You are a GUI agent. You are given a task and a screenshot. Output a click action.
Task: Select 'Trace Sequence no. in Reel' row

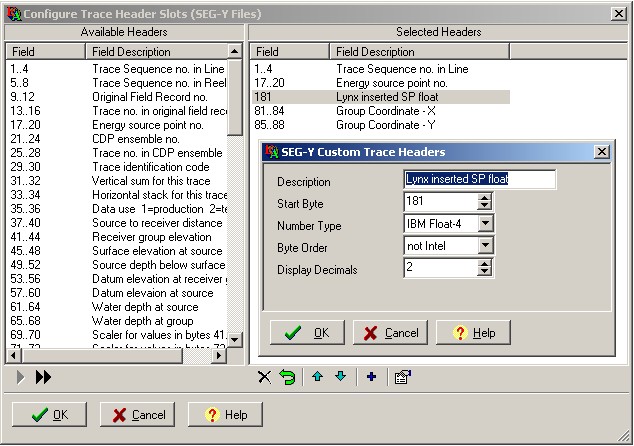[117, 83]
